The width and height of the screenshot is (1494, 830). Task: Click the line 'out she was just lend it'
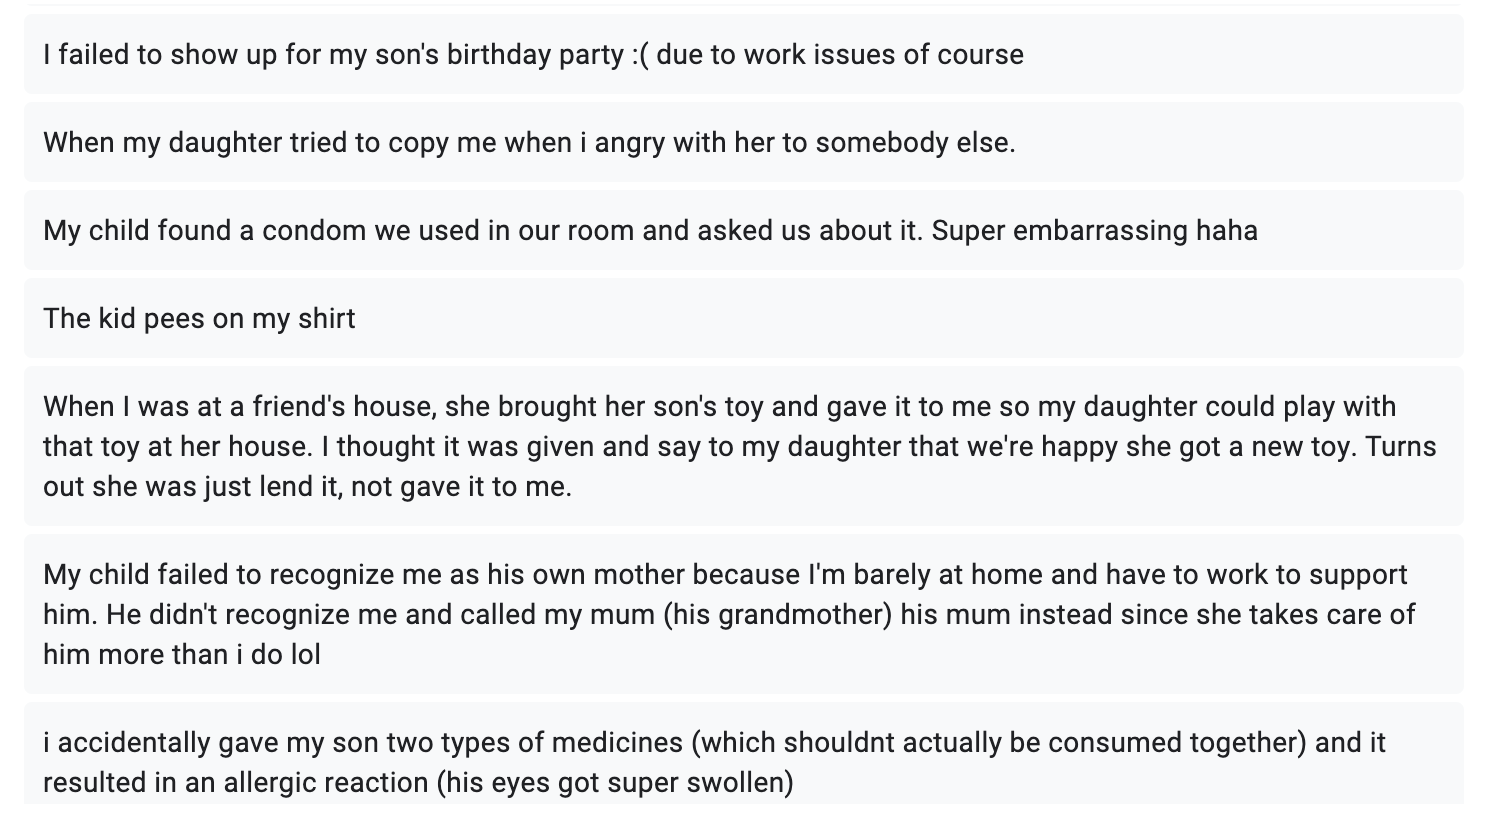coord(193,487)
